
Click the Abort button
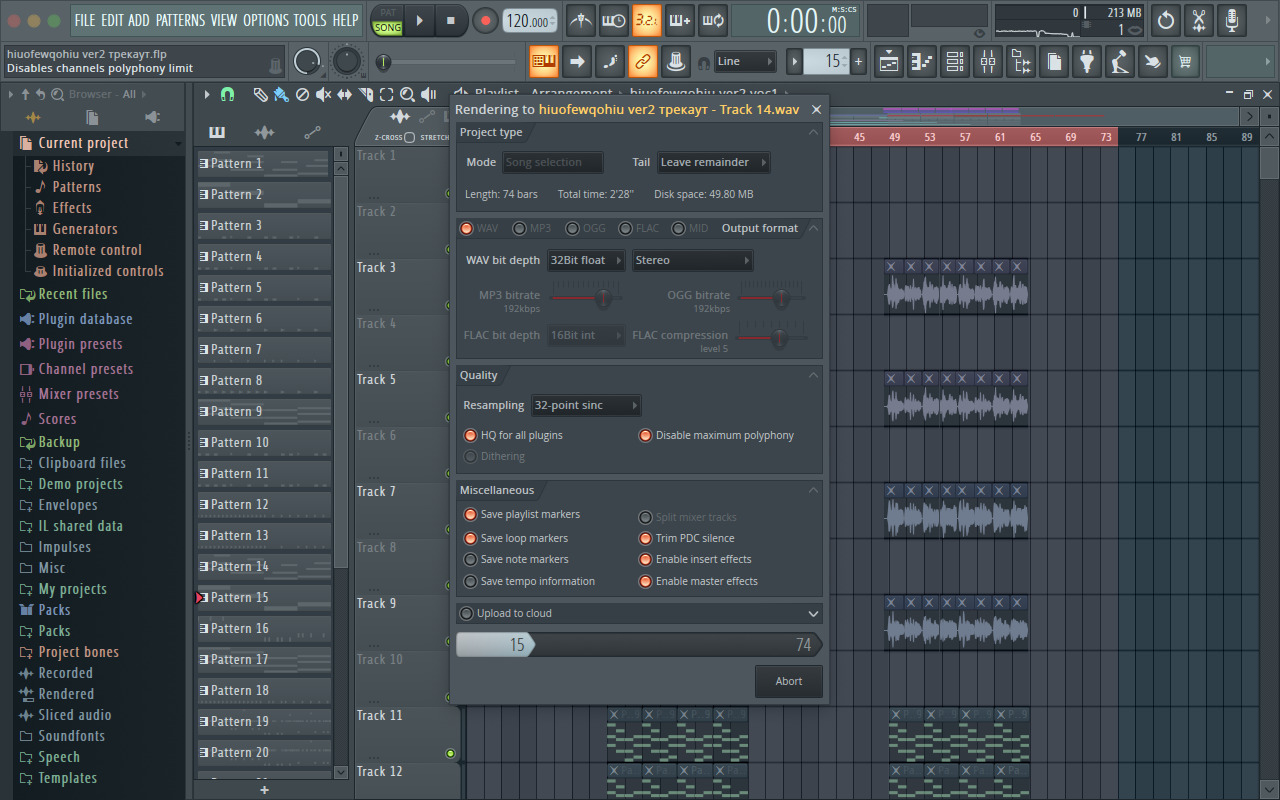pyautogui.click(x=789, y=682)
